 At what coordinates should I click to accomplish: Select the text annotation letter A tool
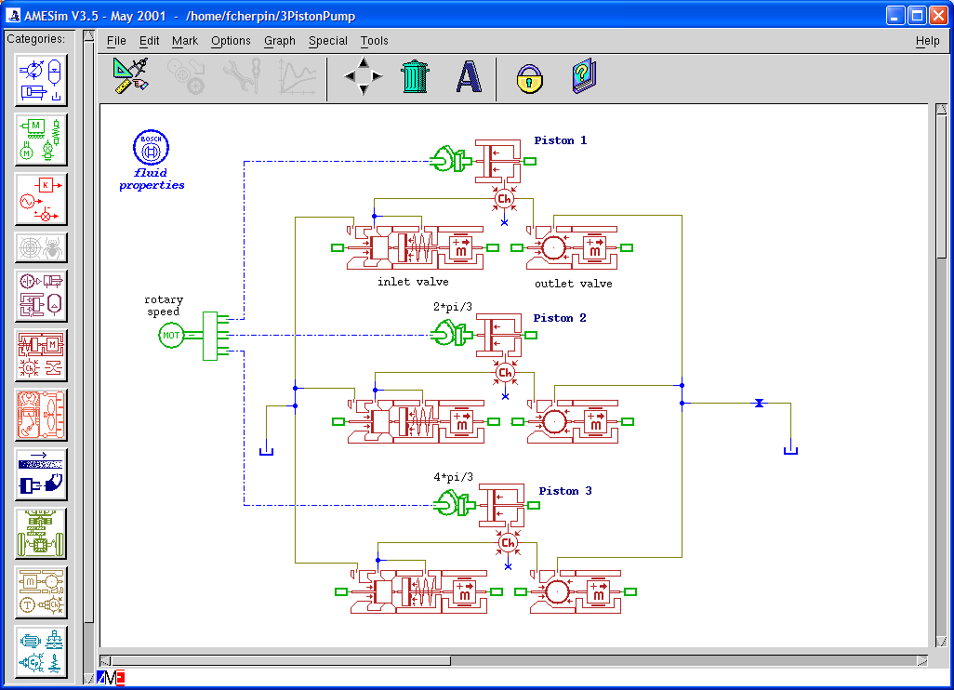click(468, 77)
